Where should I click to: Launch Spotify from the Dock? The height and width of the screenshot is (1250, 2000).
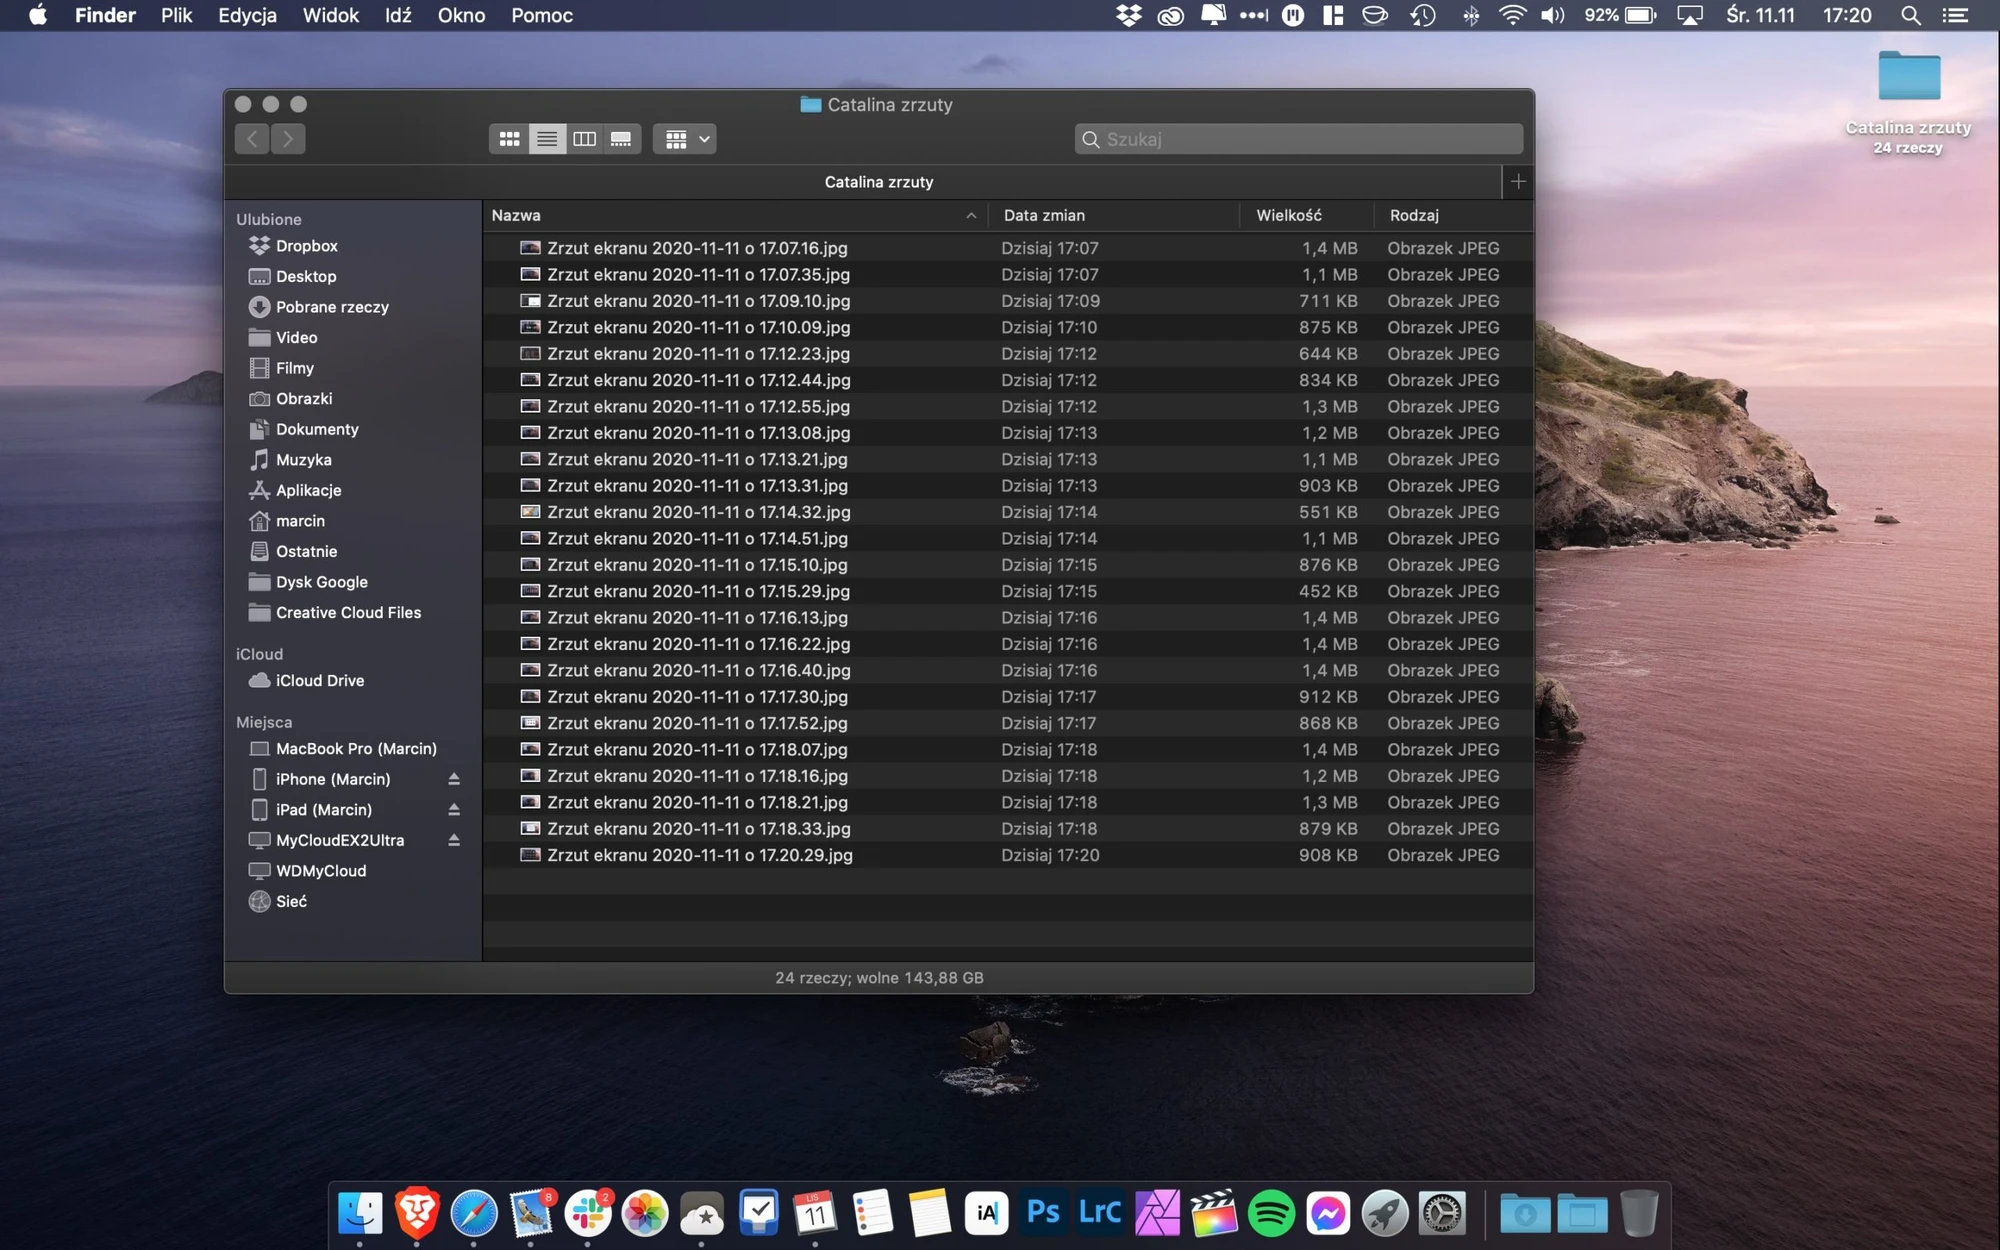tap(1271, 1213)
